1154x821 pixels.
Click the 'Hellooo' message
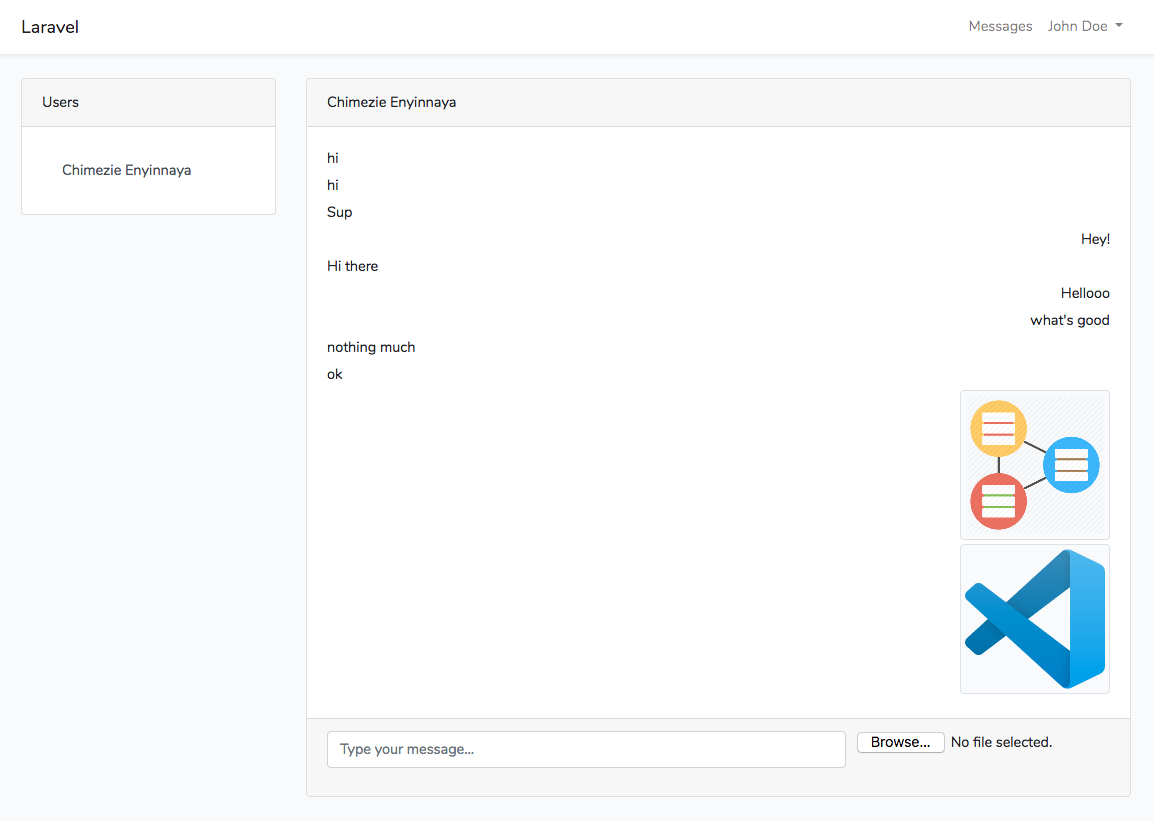(1085, 294)
